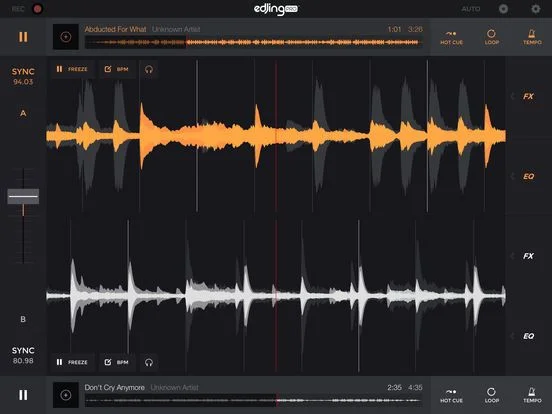Seek in the Abducted For What waveform overview

[x=253, y=43]
